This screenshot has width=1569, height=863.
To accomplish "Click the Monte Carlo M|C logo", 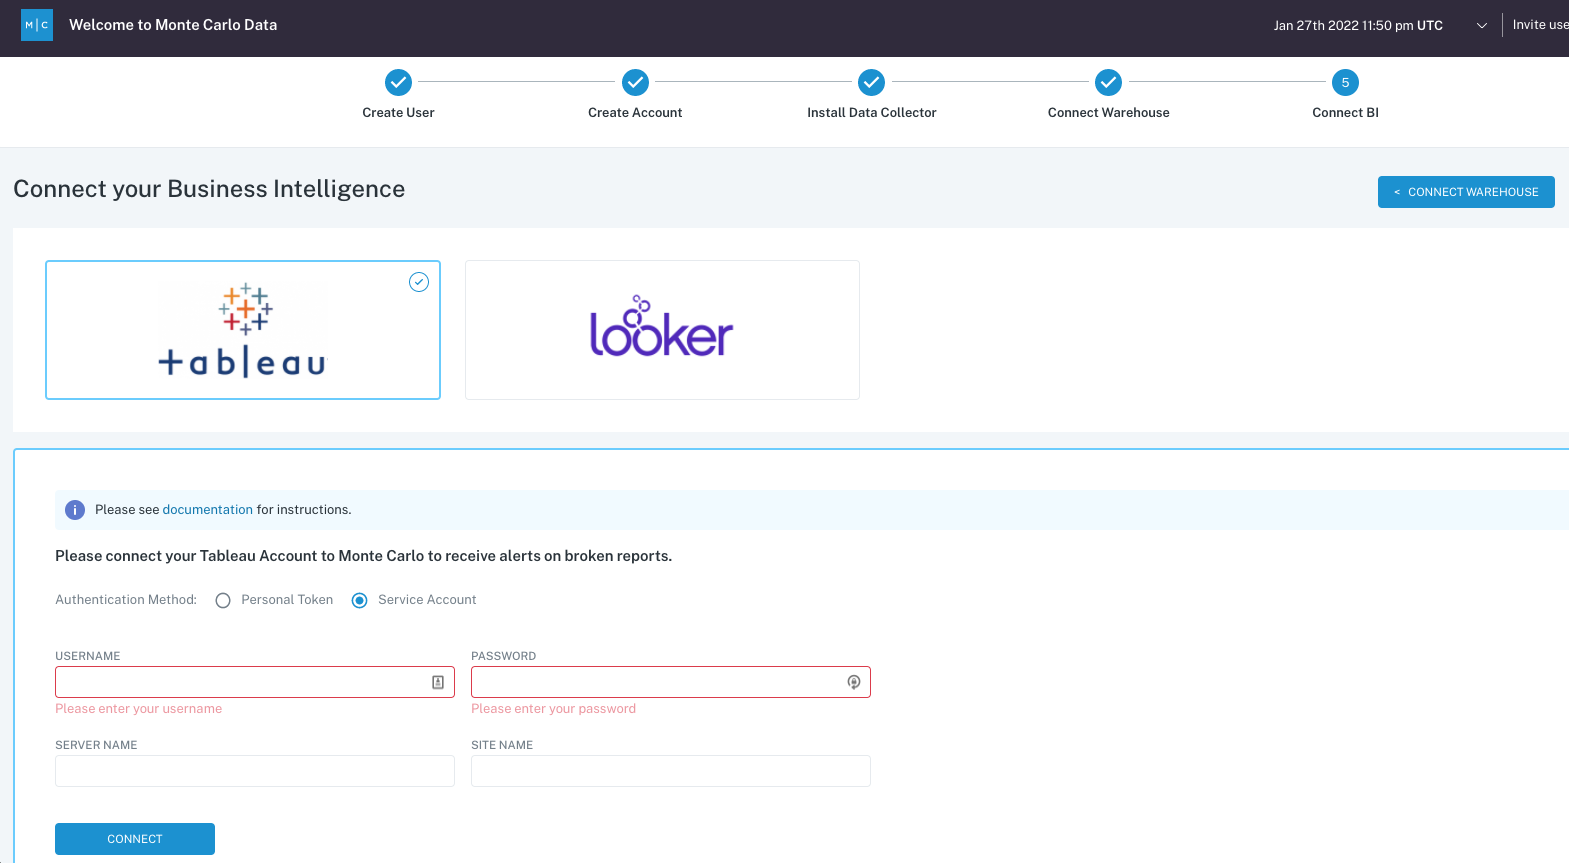I will click(x=37, y=25).
